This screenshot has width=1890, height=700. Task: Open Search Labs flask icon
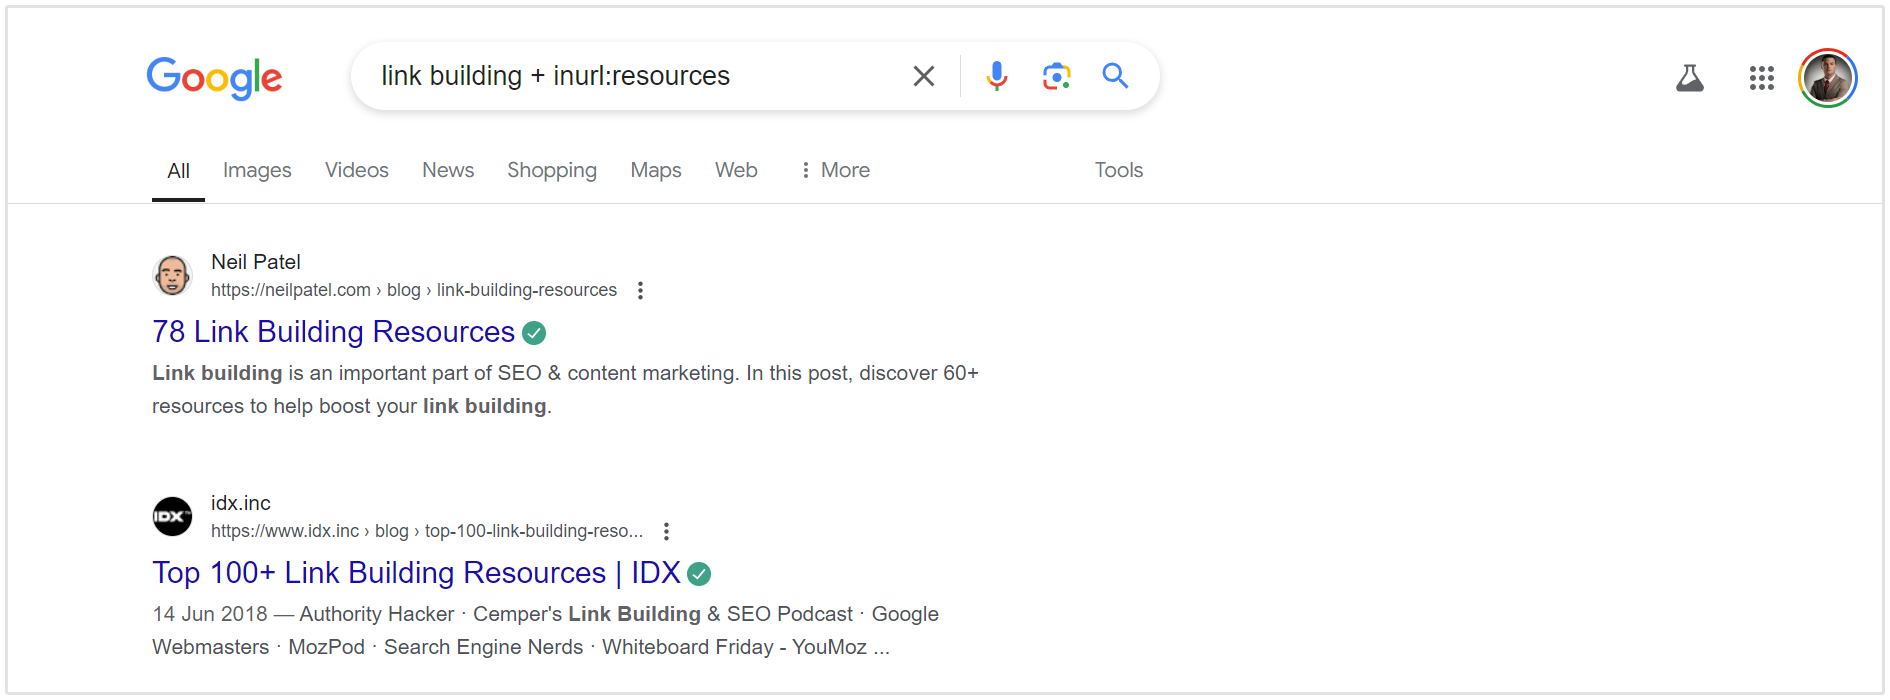pos(1689,78)
